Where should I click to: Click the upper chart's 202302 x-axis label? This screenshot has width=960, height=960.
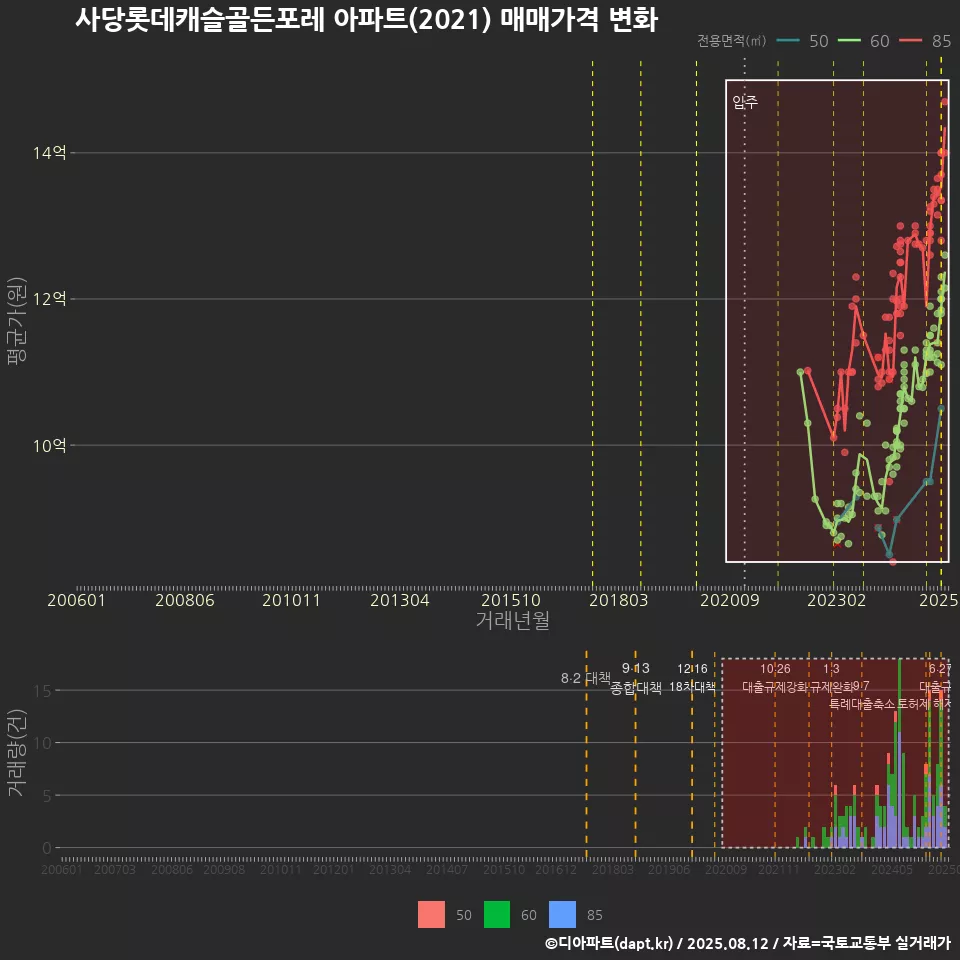tap(837, 600)
